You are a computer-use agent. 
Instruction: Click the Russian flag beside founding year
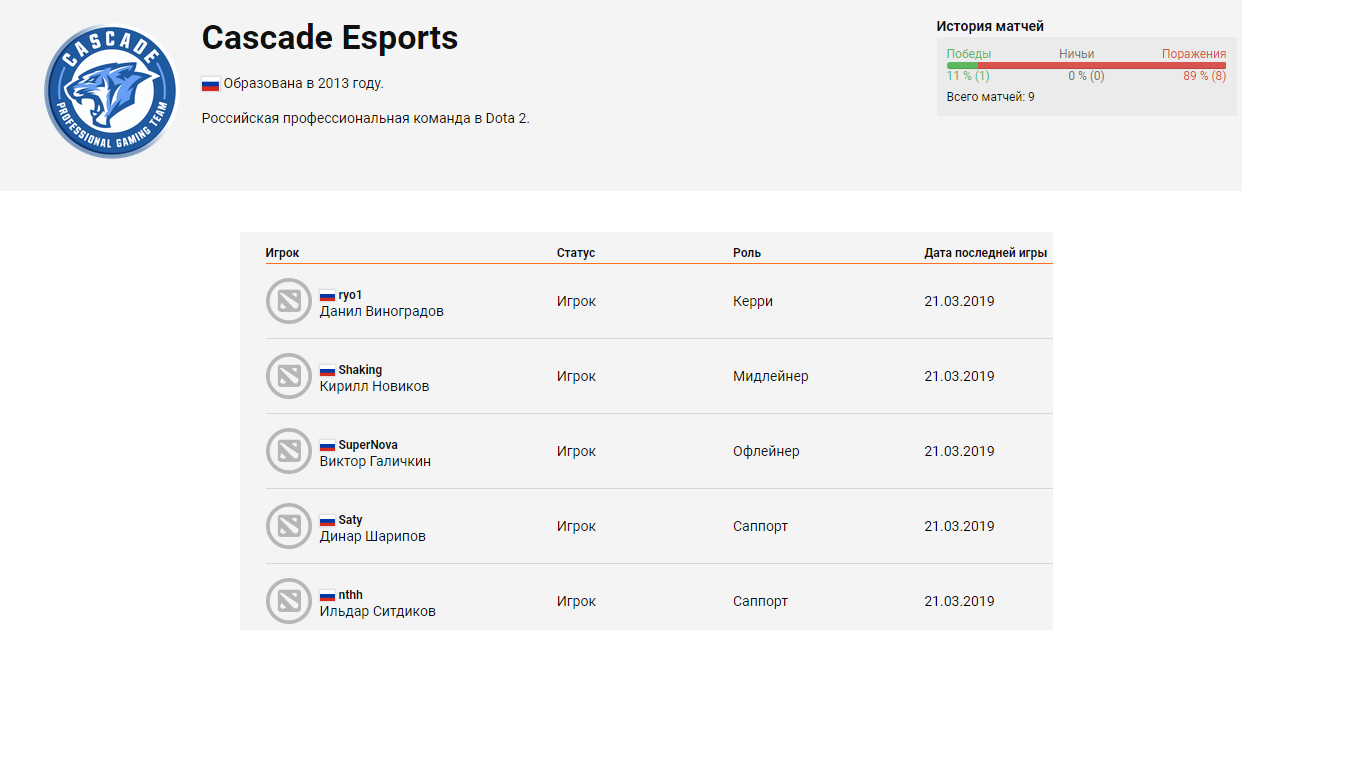[x=210, y=84]
